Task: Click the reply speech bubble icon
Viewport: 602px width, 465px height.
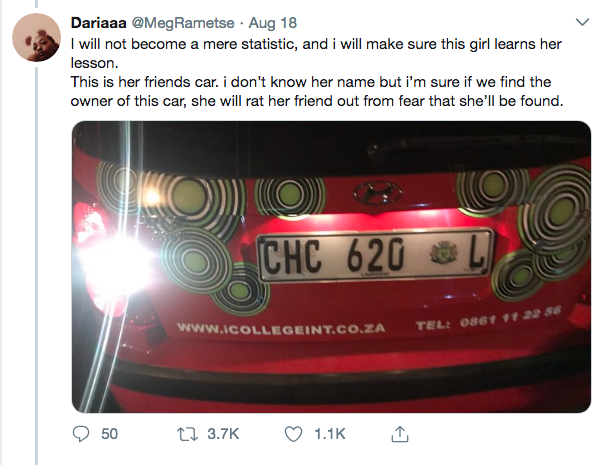Action: click(x=82, y=433)
